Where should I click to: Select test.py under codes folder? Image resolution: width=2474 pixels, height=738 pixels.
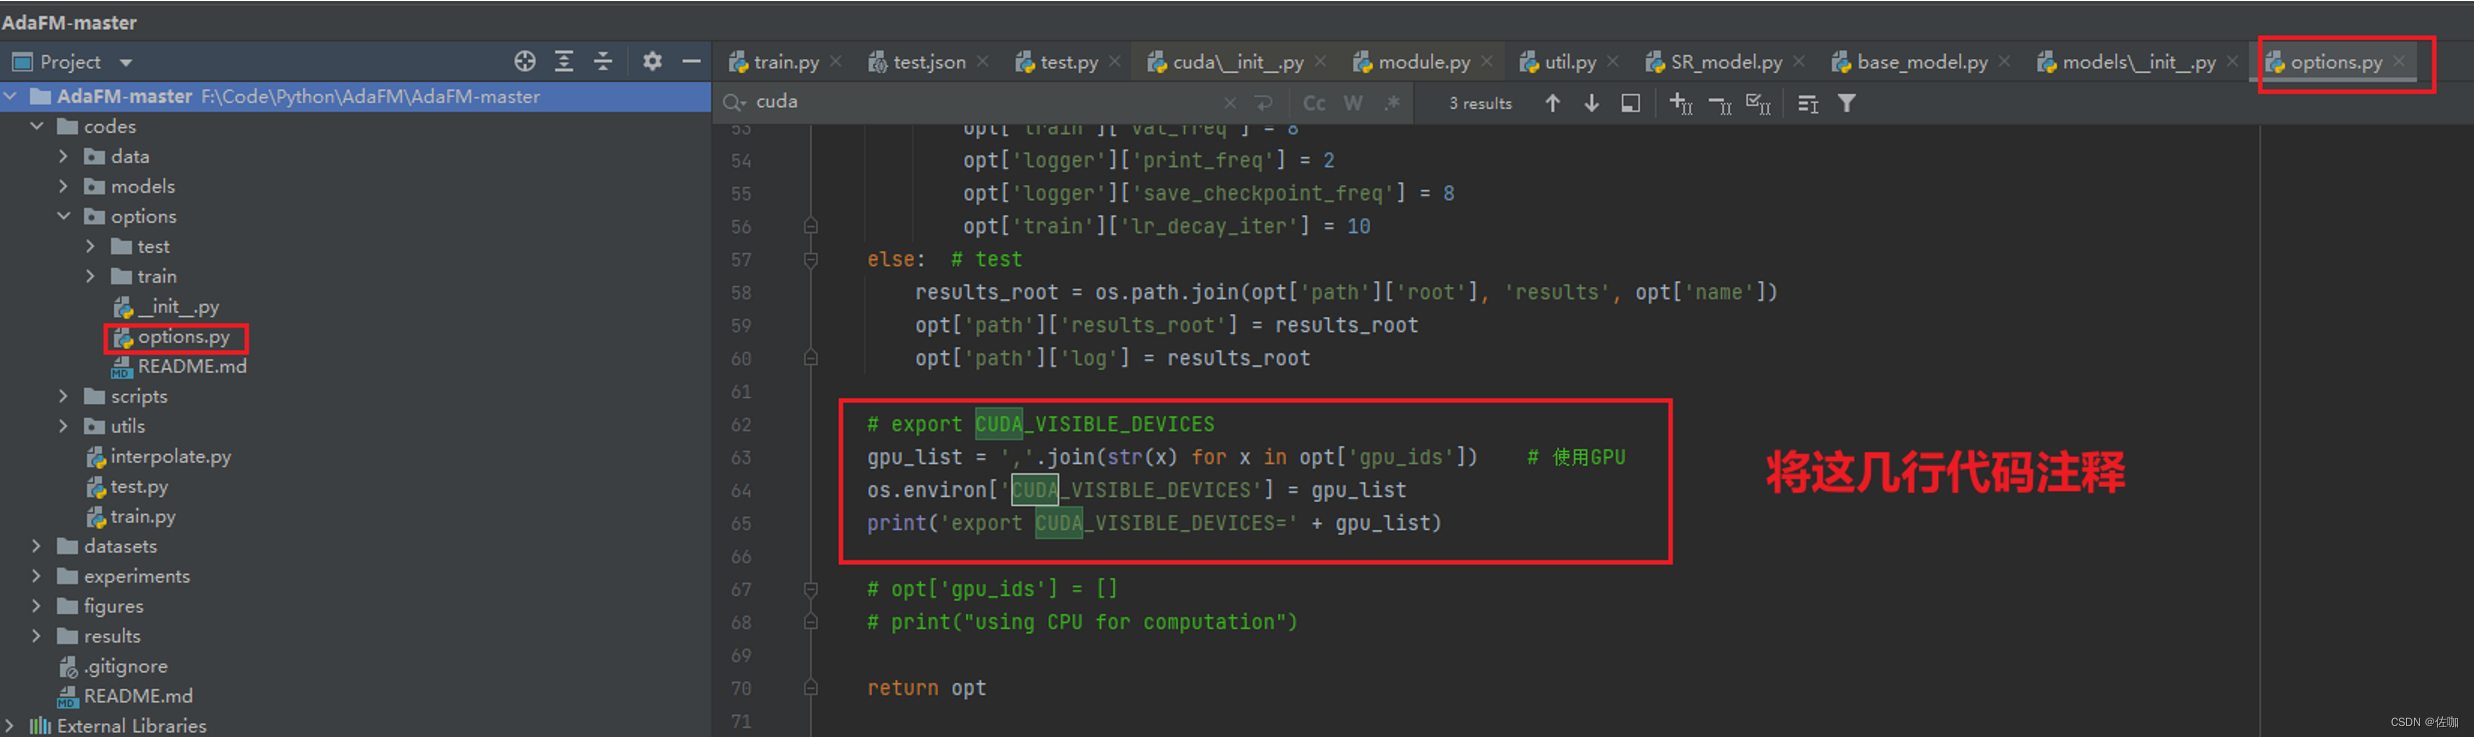[x=127, y=487]
